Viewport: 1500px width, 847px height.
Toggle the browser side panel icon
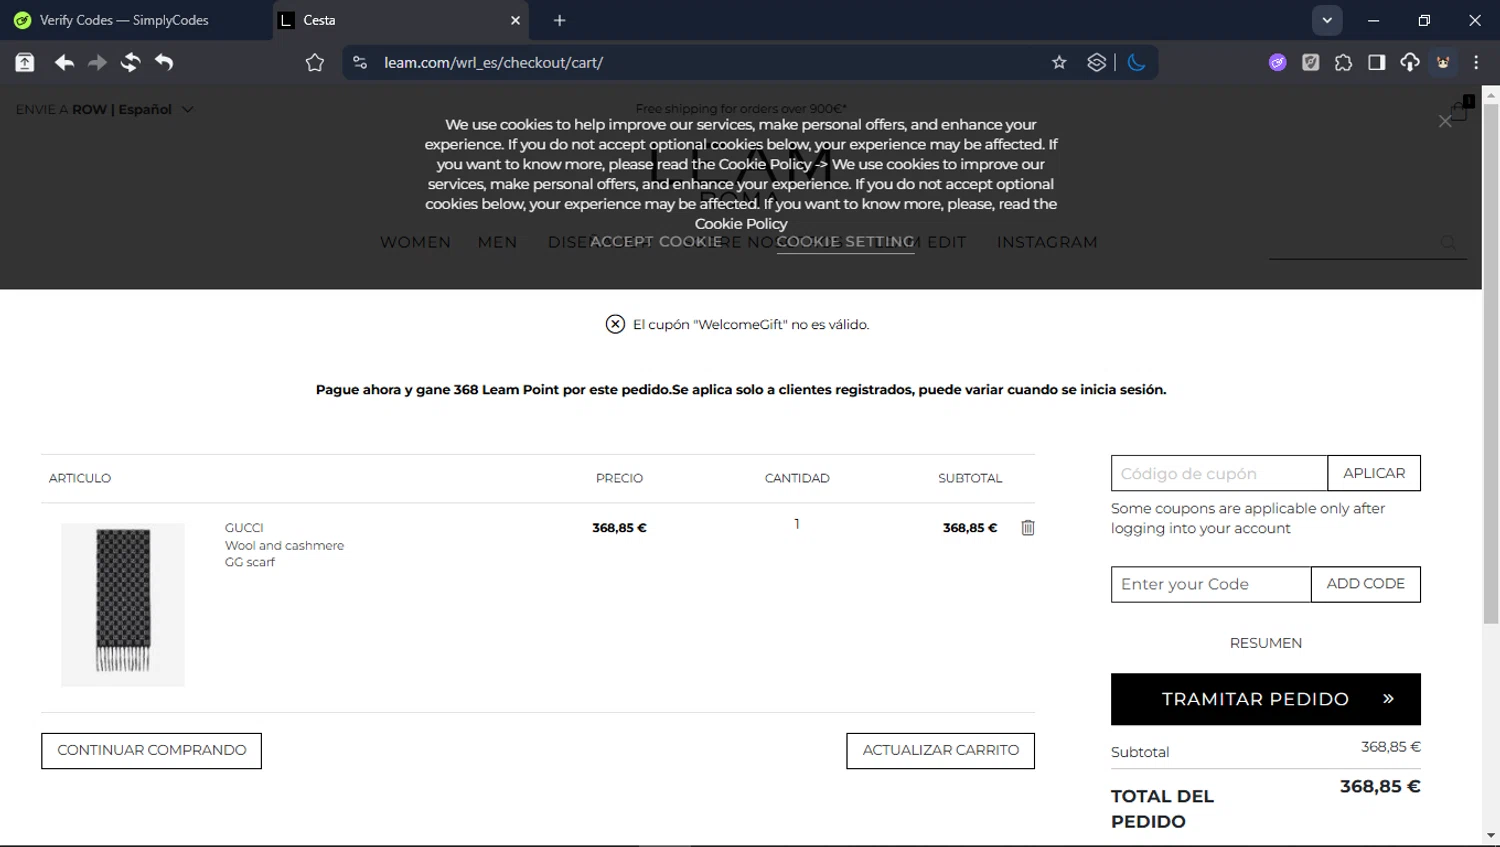point(1376,62)
